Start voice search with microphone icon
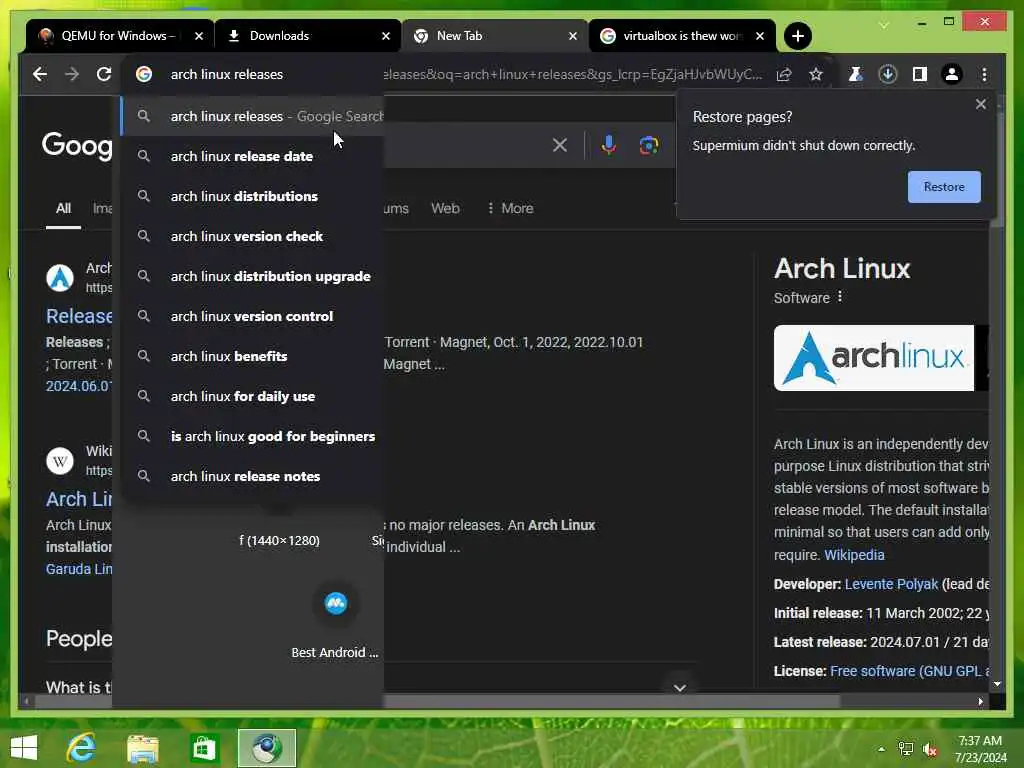The width and height of the screenshot is (1024, 768). [609, 144]
